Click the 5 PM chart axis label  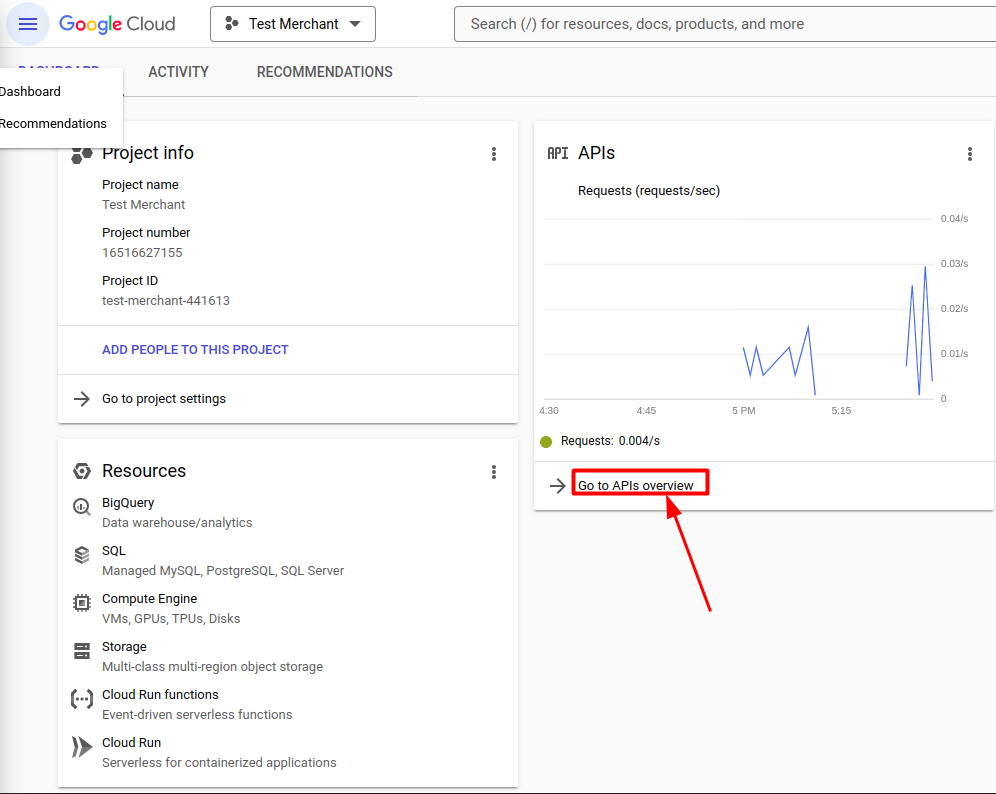[x=744, y=411]
